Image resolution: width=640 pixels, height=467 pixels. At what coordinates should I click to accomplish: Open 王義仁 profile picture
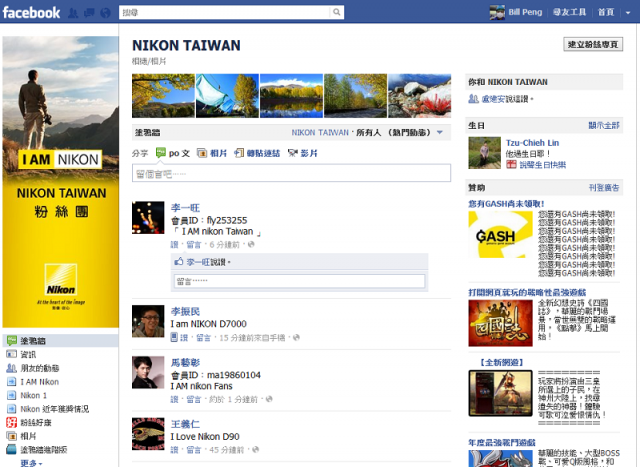coord(148,434)
